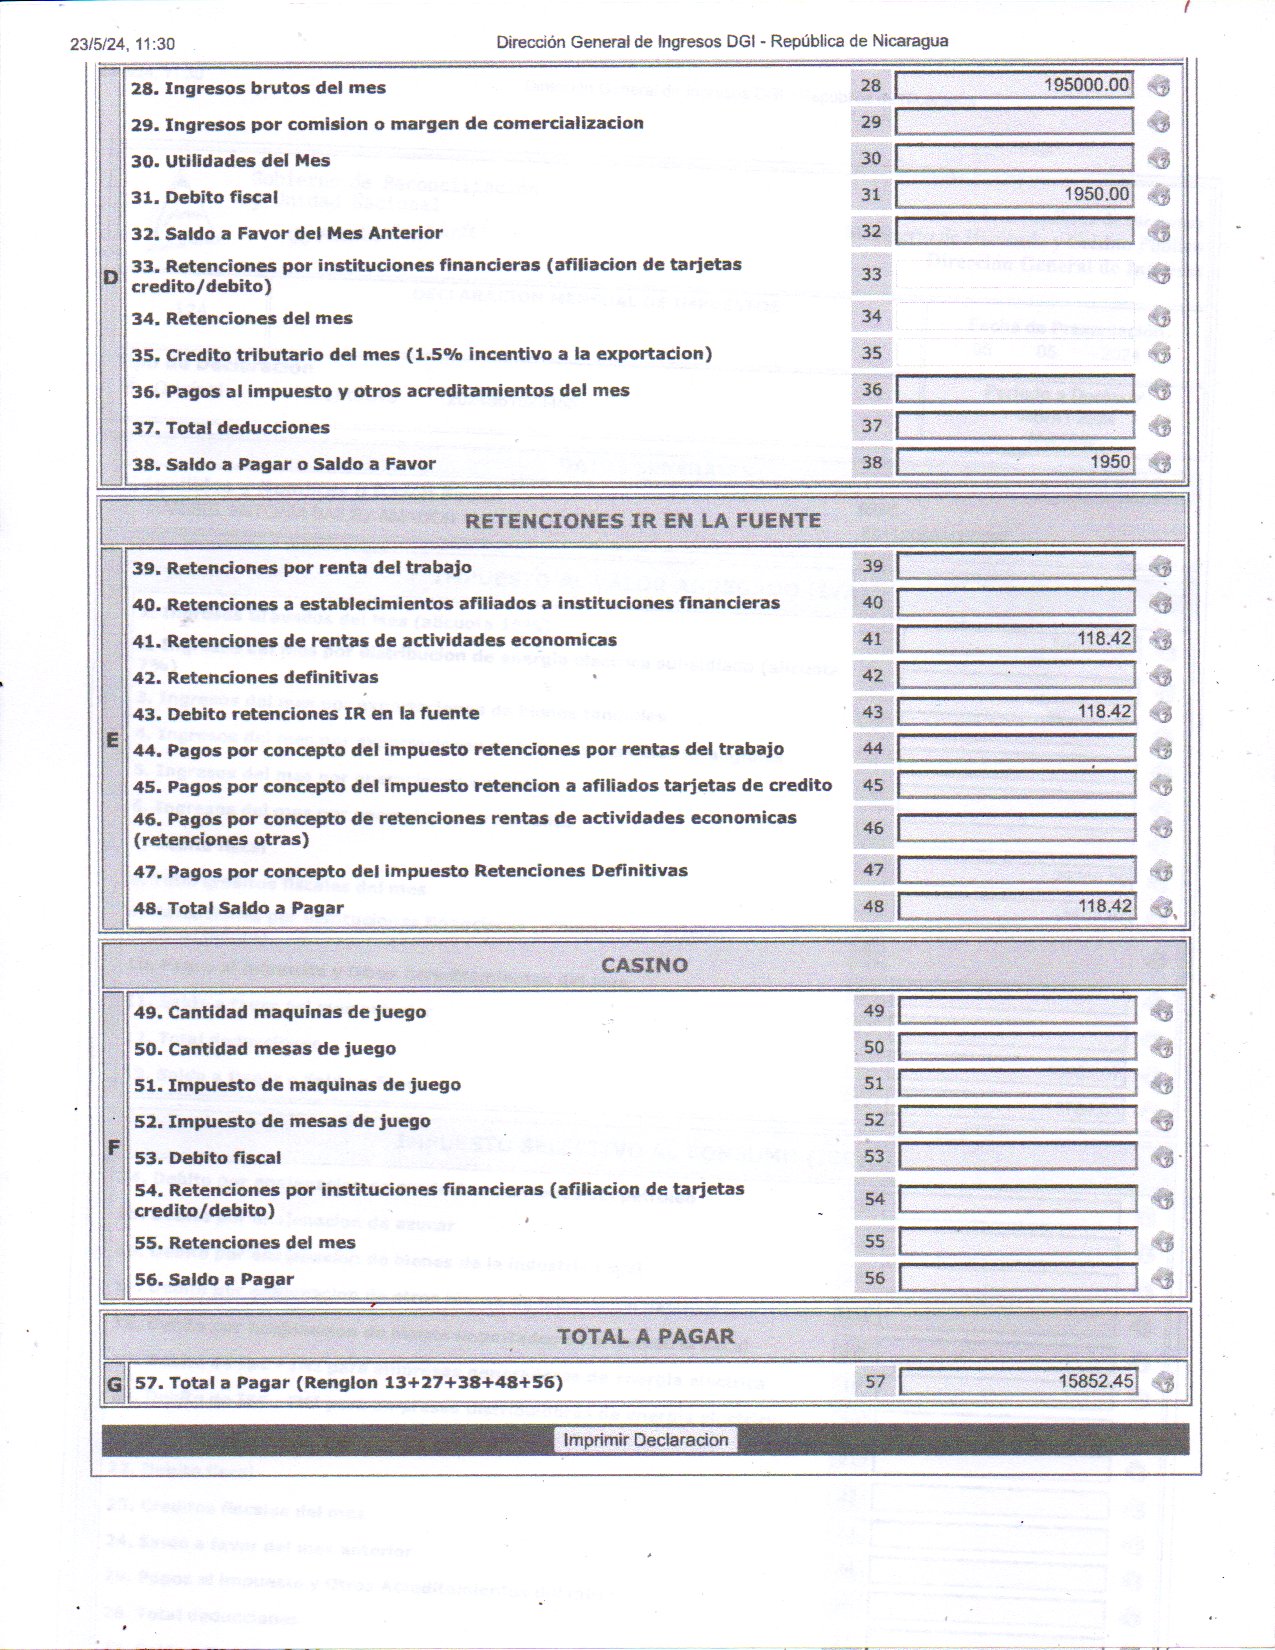Click the help icon beside field 56
The height and width of the screenshot is (1650, 1275).
(x=1161, y=1279)
